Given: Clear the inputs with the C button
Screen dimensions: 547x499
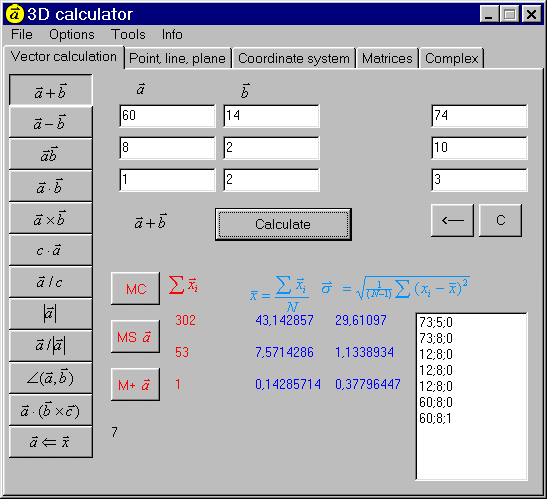Looking at the screenshot, I should pyautogui.click(x=501, y=220).
